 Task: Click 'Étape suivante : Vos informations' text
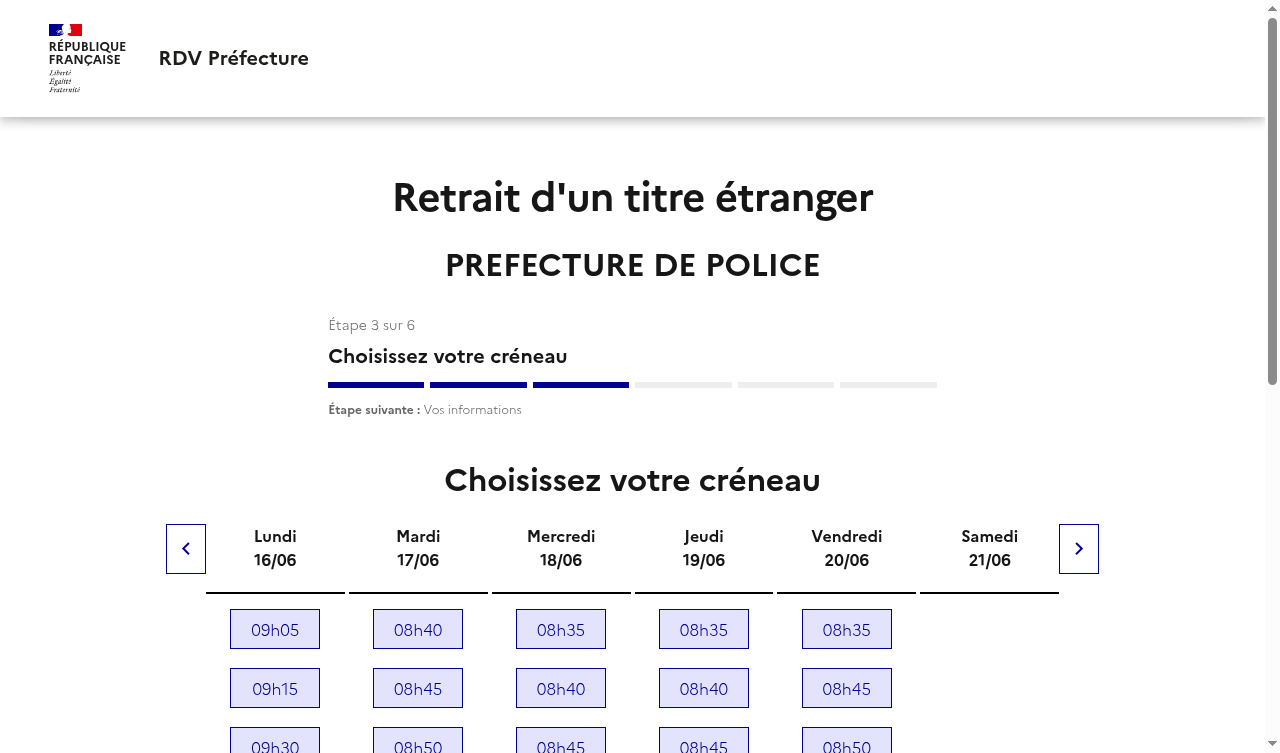click(x=425, y=410)
